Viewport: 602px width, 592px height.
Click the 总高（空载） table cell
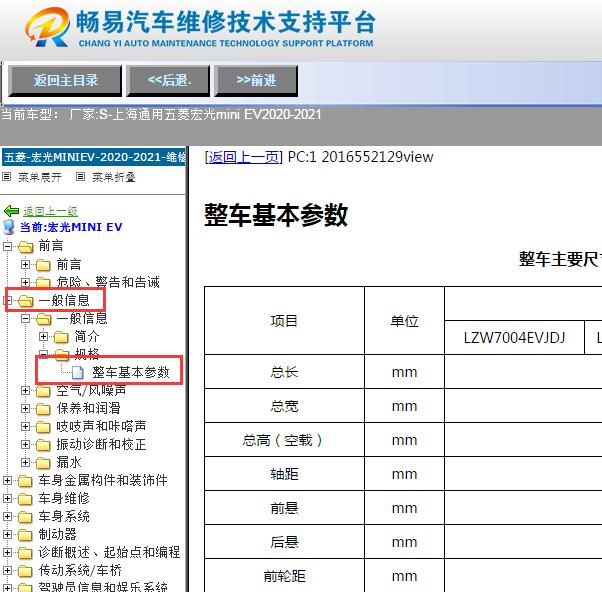coord(284,440)
